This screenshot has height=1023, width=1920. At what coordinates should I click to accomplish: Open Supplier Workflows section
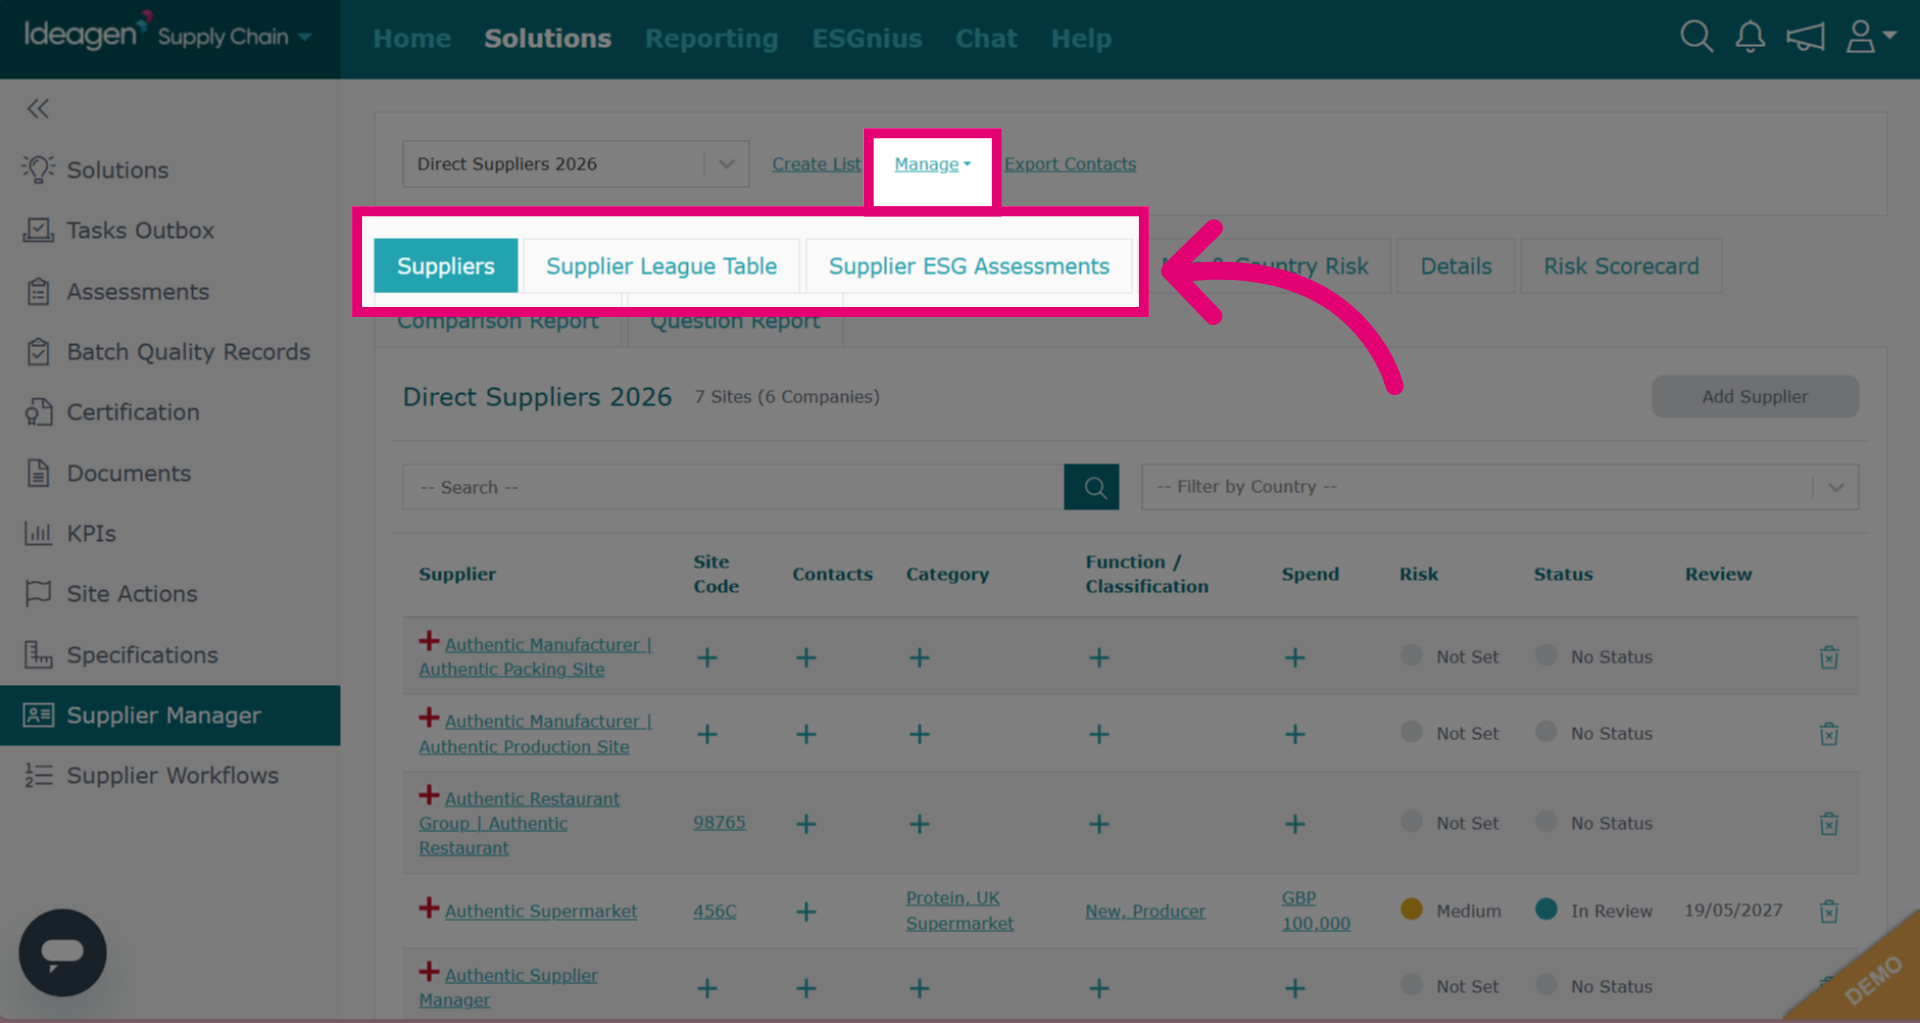pos(170,776)
